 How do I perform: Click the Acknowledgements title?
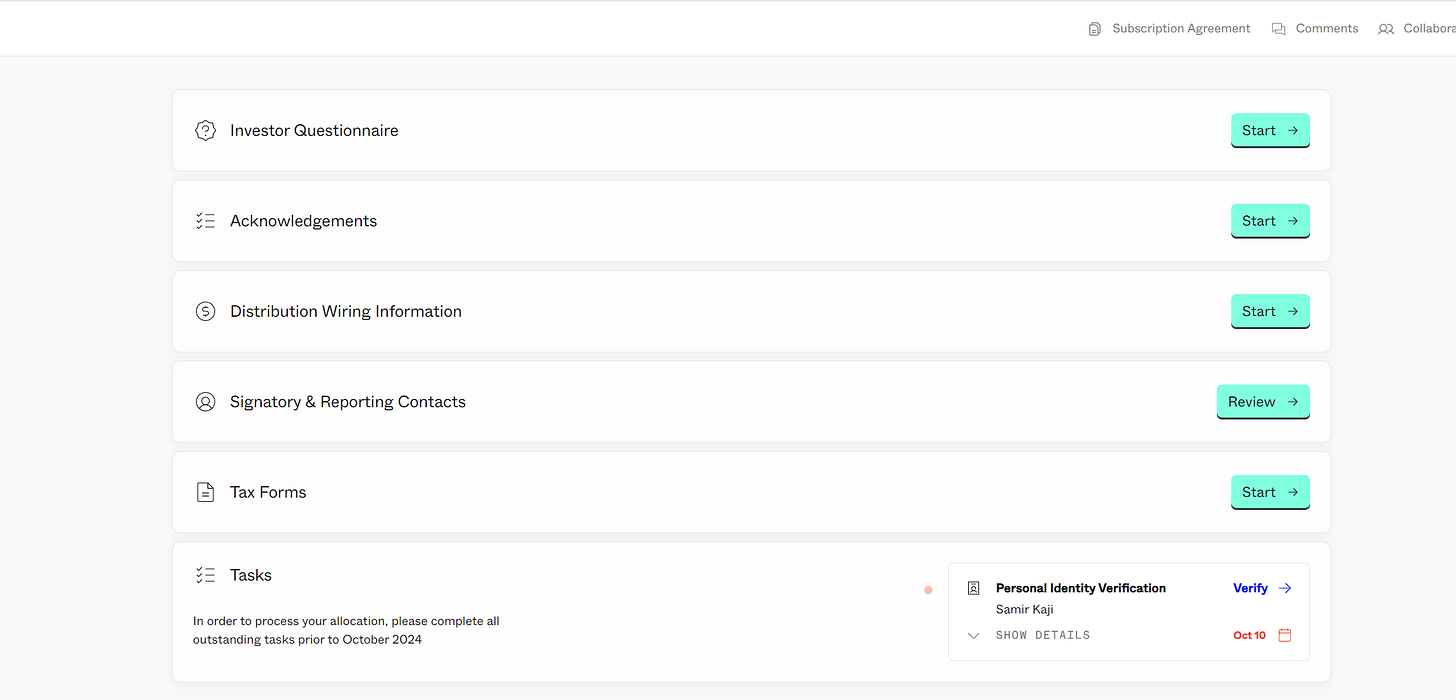[x=303, y=221]
